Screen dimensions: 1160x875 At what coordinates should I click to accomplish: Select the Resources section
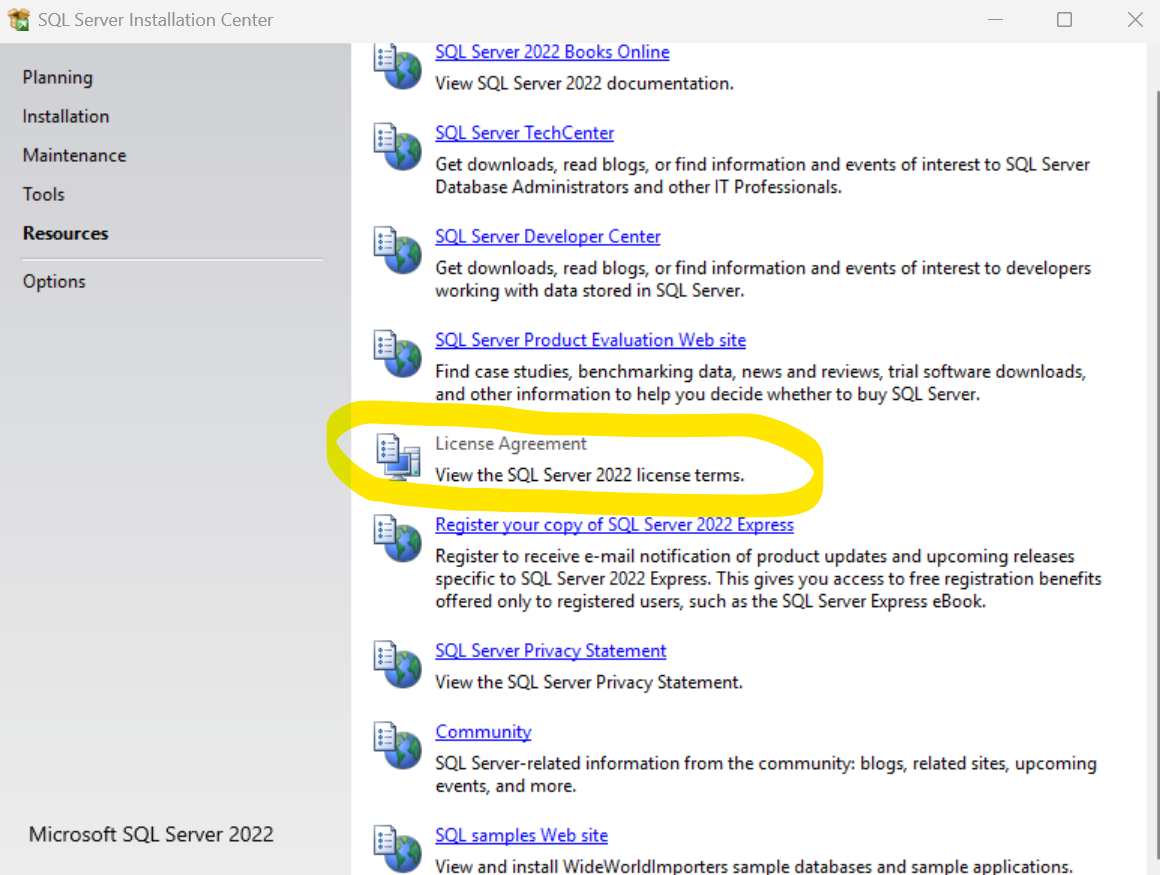tap(66, 233)
